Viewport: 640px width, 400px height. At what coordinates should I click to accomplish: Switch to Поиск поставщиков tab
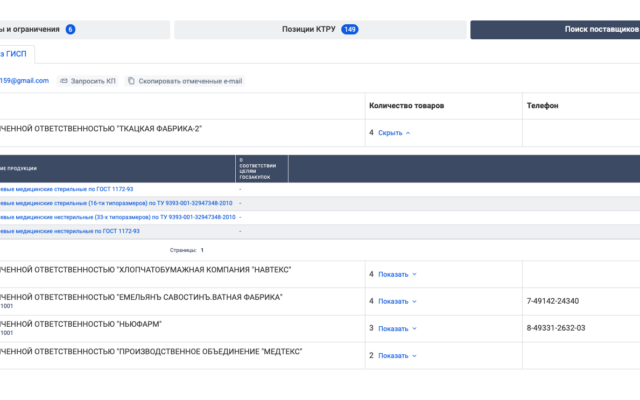(555, 29)
